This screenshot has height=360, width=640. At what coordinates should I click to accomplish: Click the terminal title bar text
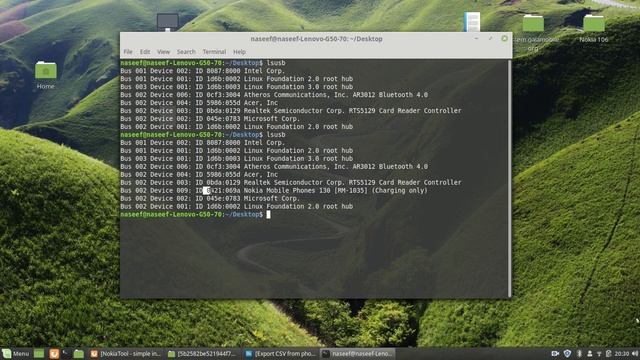[316, 39]
